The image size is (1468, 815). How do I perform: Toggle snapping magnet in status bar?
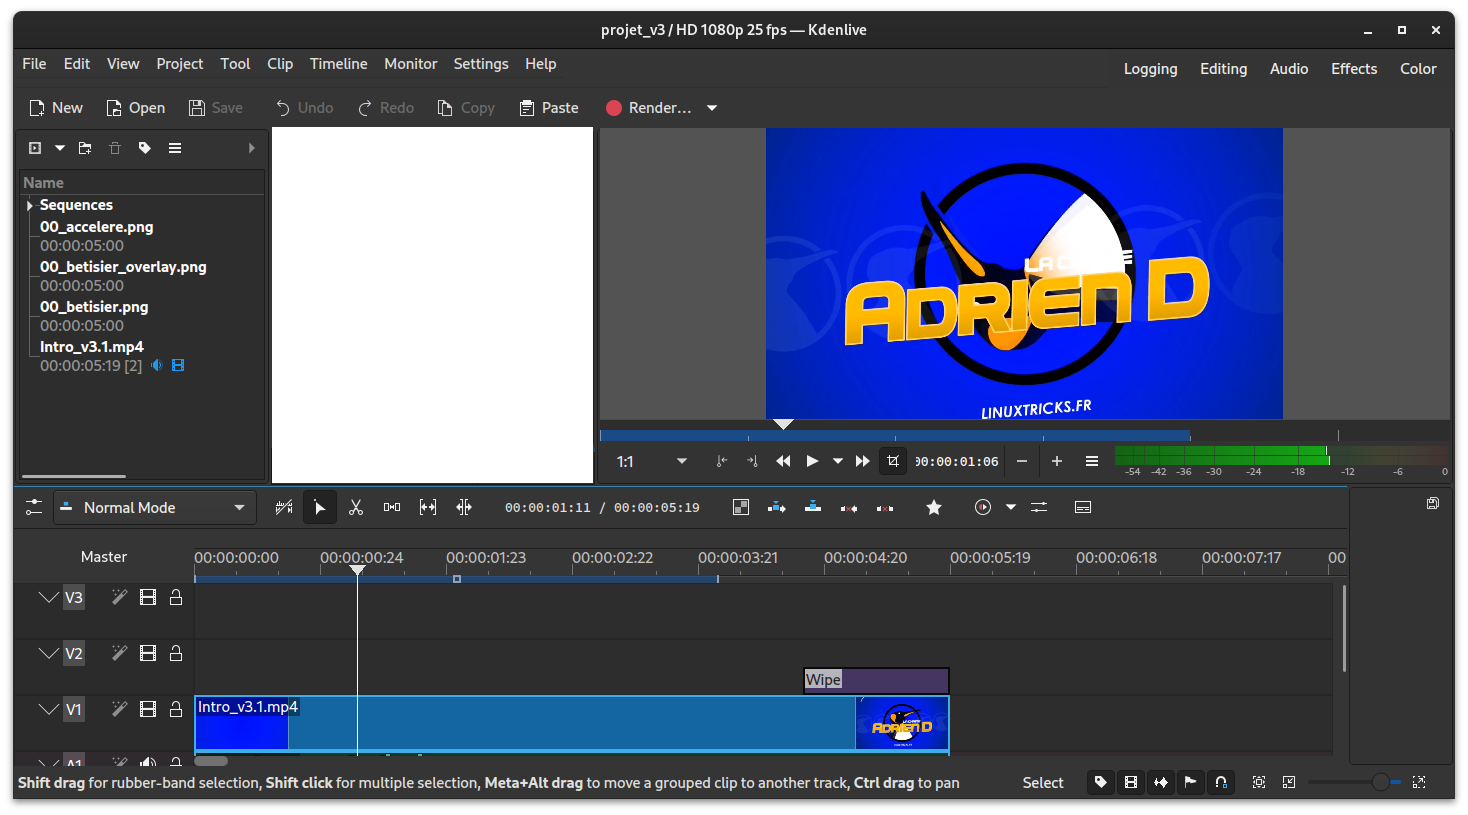tap(1221, 783)
